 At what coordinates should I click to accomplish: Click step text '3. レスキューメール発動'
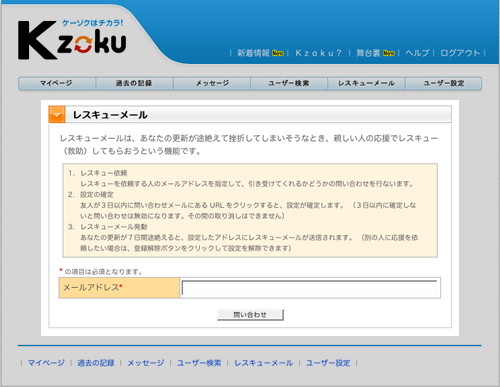click(108, 227)
